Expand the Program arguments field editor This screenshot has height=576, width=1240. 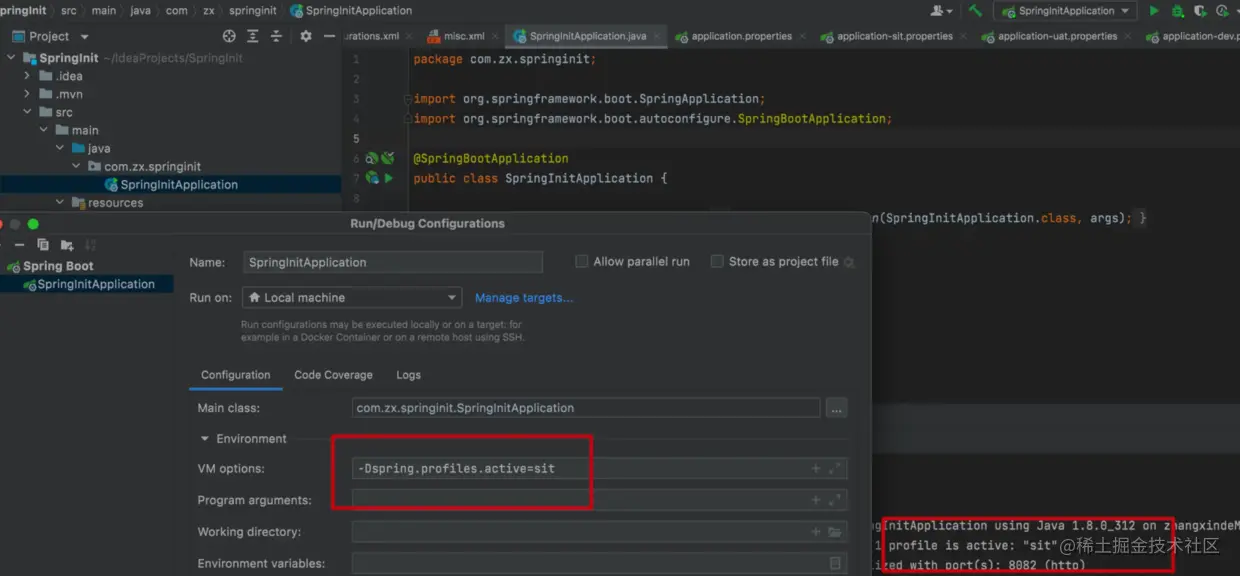(836, 500)
